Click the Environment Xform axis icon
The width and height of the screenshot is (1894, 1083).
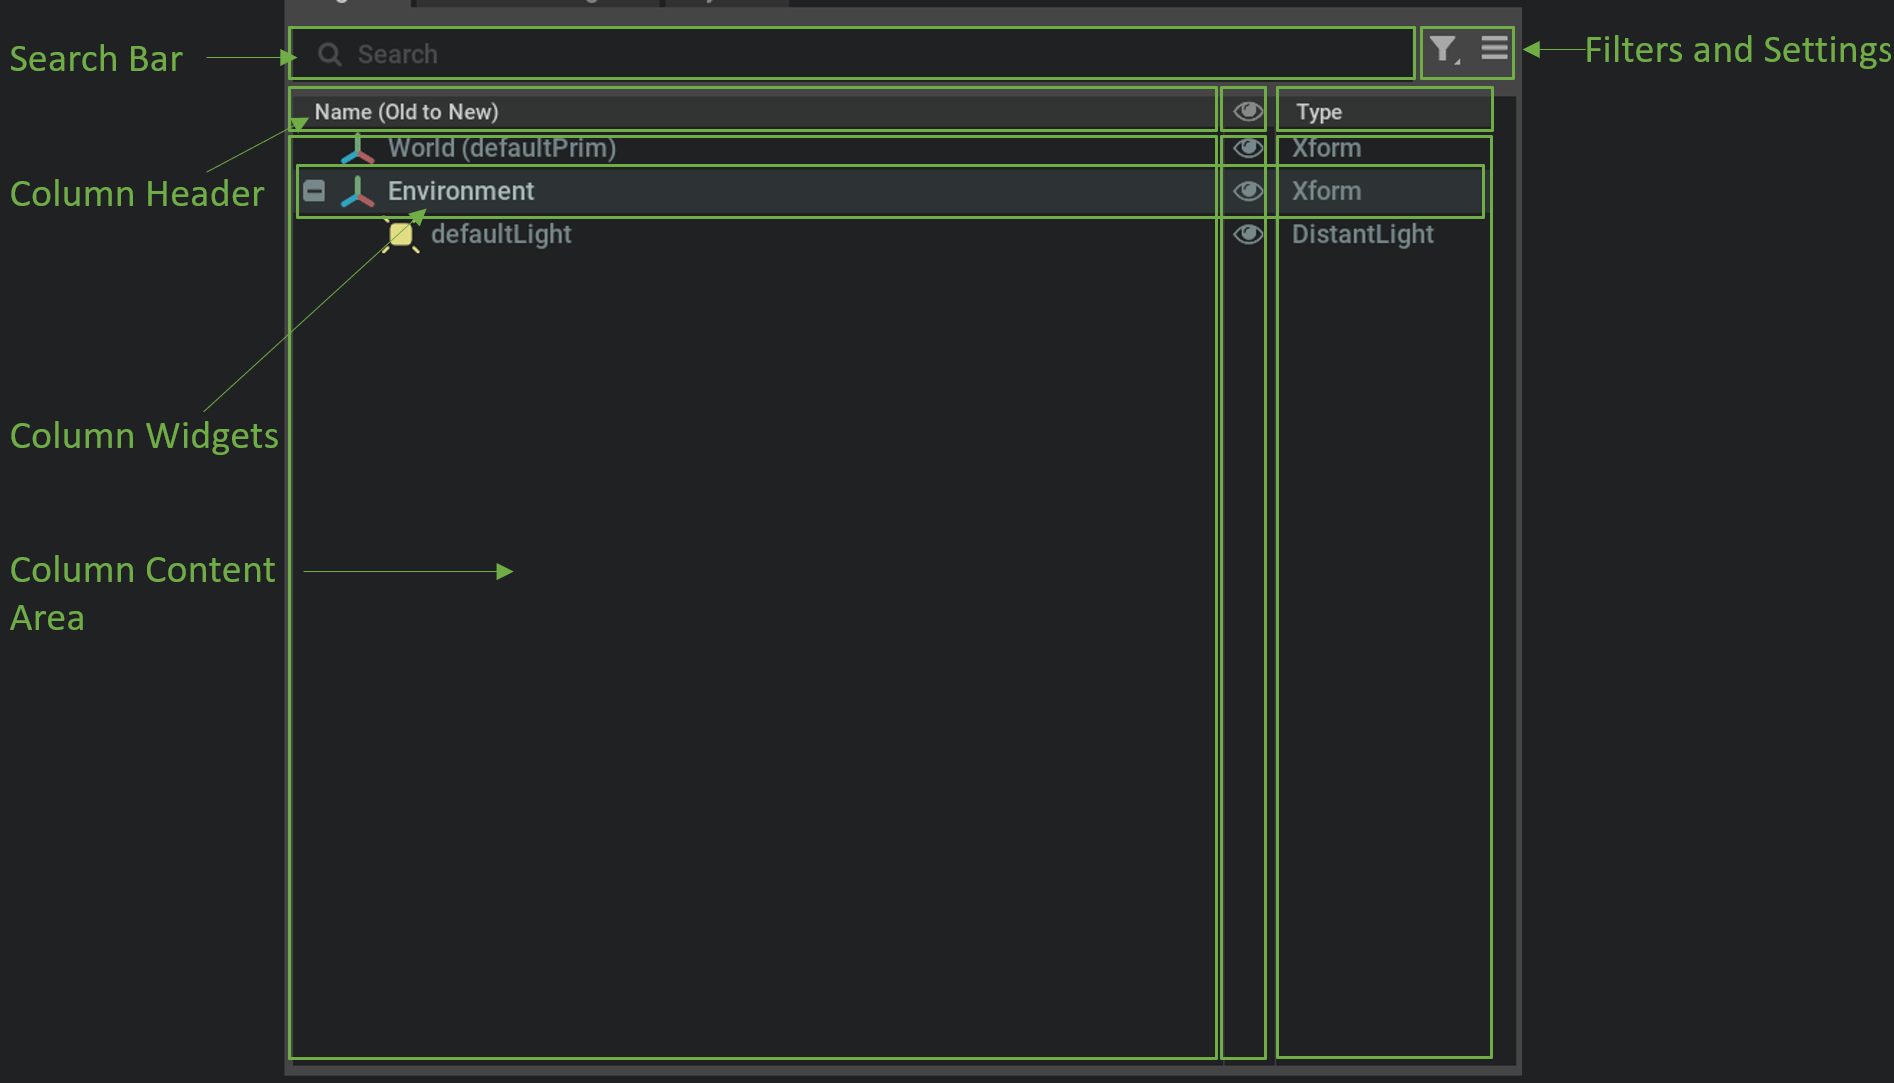coord(357,191)
